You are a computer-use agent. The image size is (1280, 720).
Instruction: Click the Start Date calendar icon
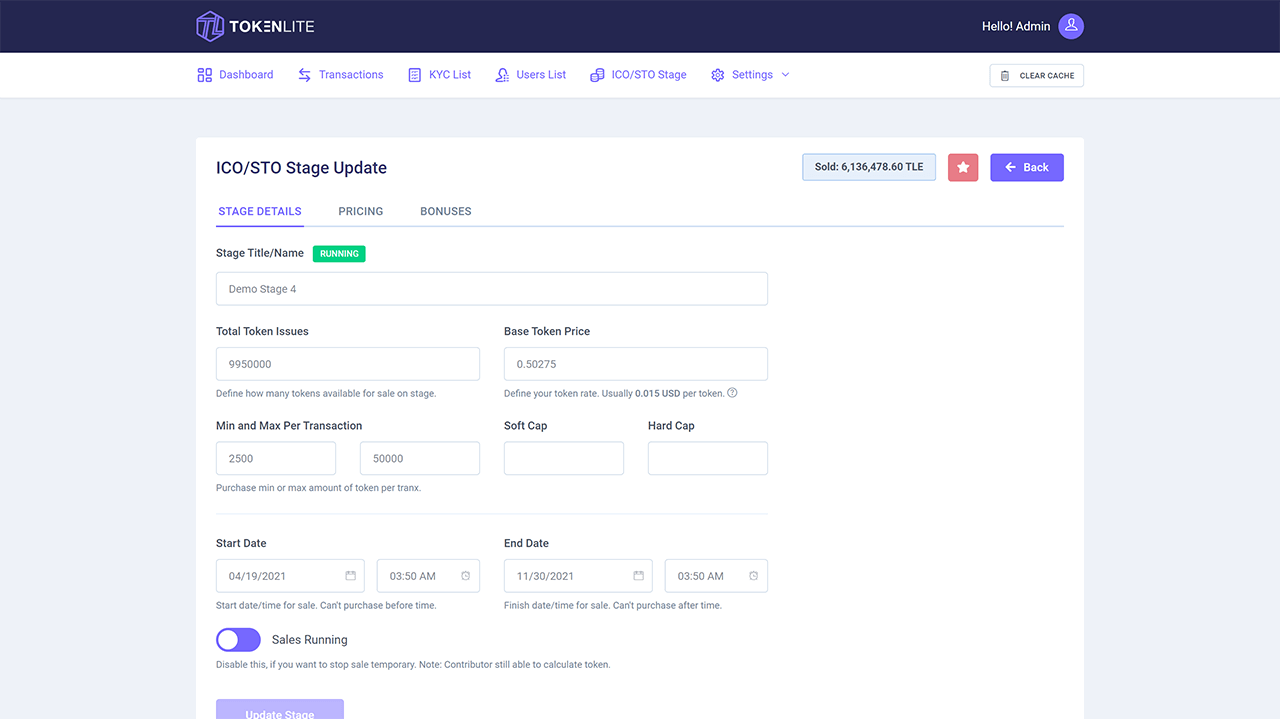351,576
